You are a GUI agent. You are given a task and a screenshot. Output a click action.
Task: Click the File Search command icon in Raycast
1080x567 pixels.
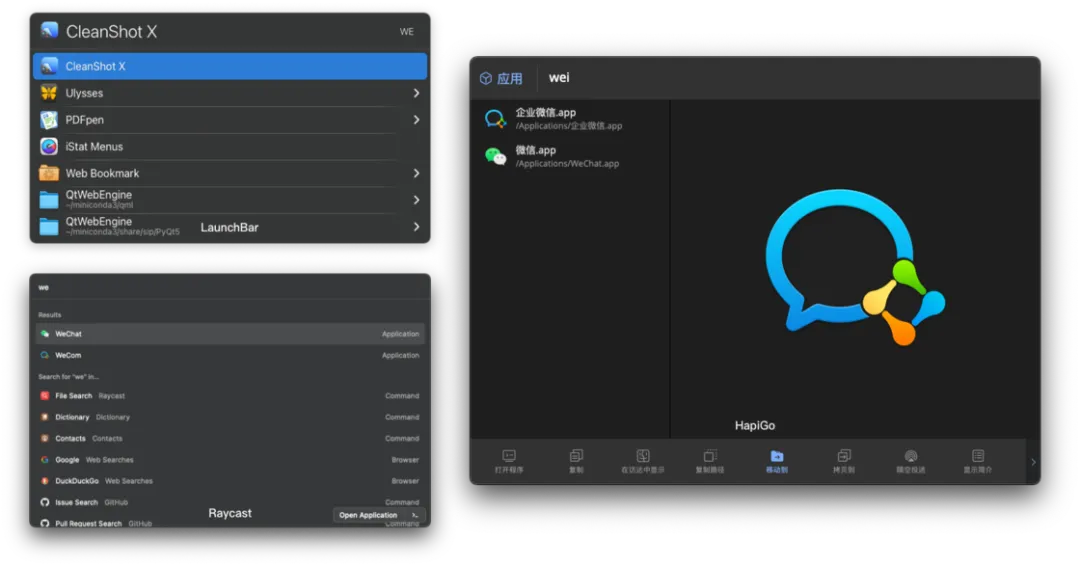point(45,395)
